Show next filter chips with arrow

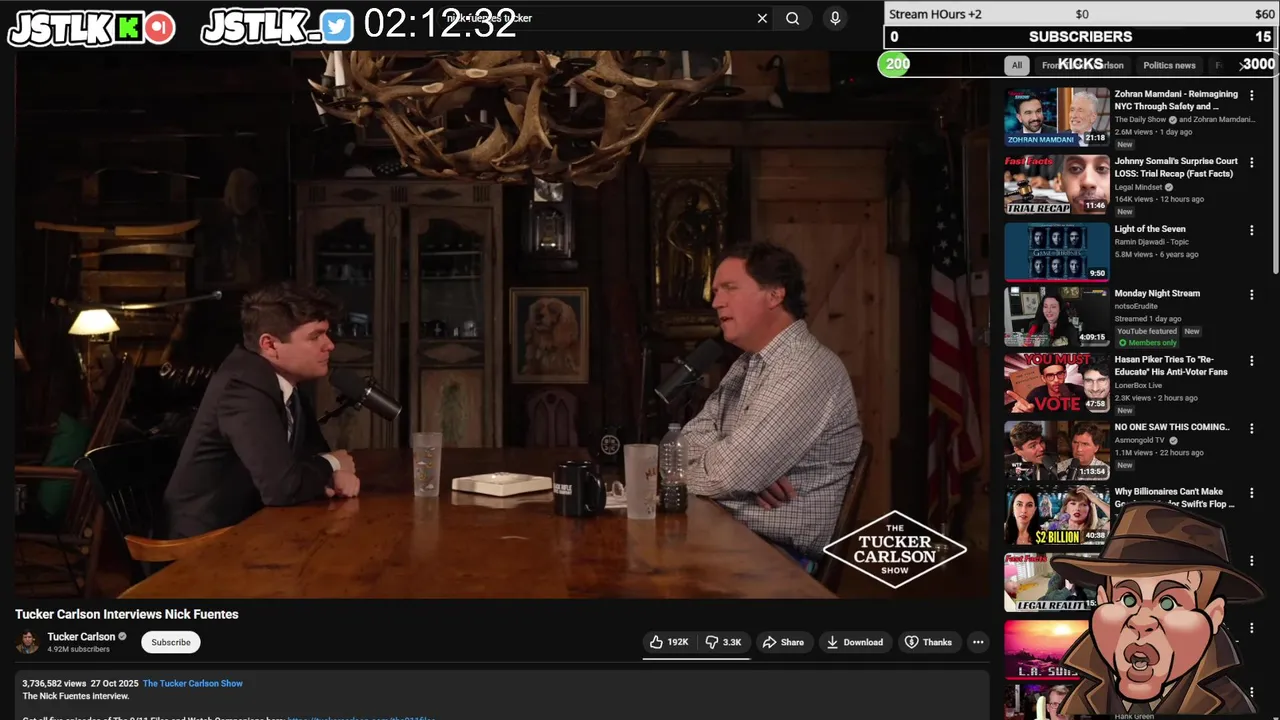click(1243, 65)
